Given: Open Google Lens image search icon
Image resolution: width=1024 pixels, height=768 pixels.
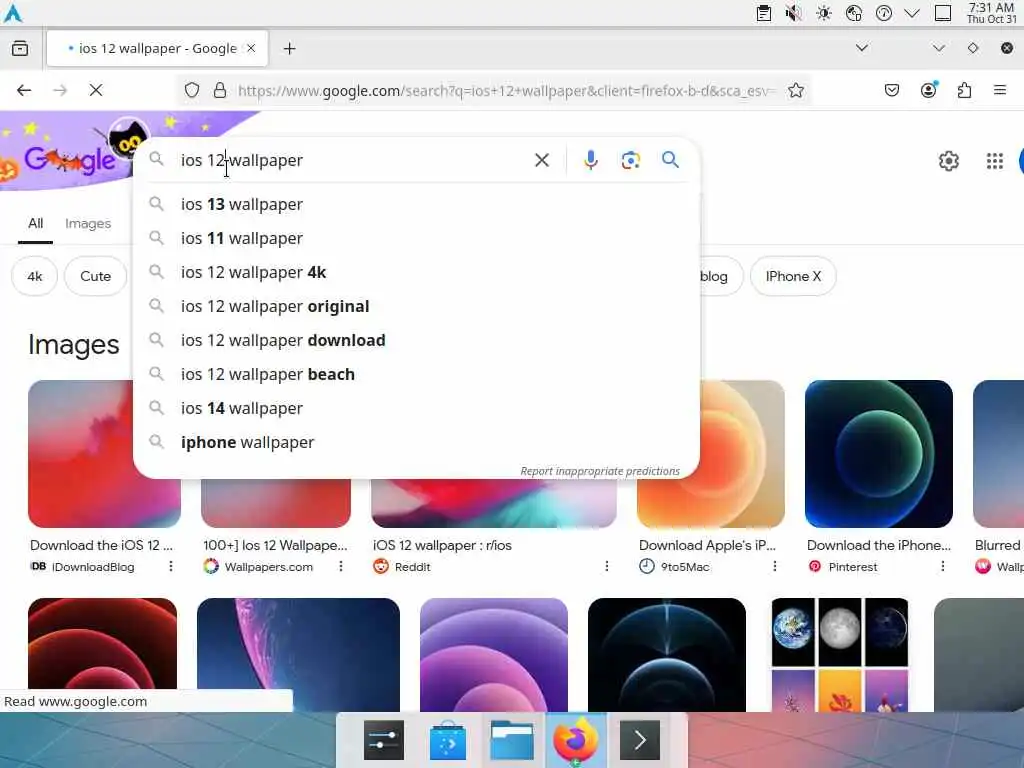Looking at the screenshot, I should 630,160.
